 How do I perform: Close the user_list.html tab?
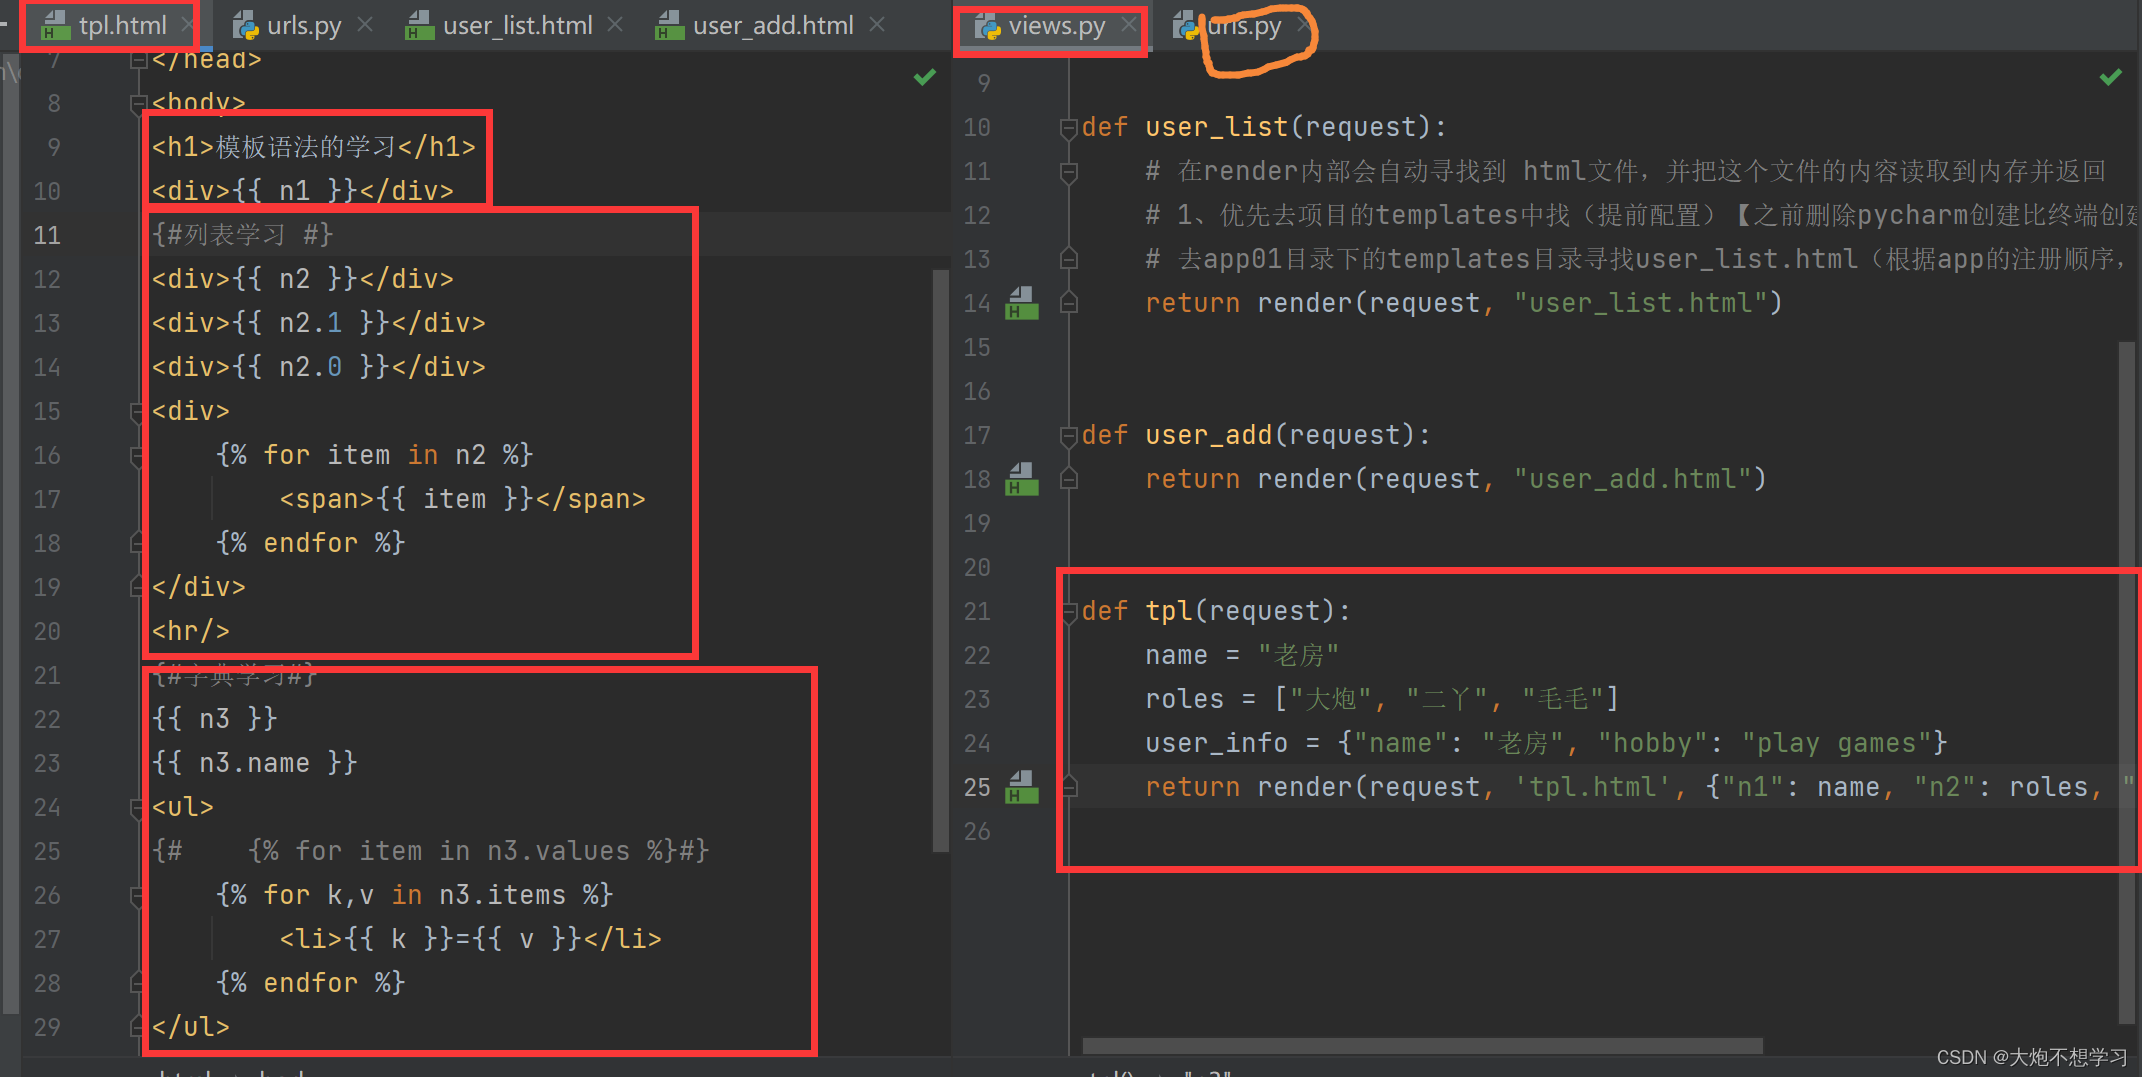(x=616, y=25)
